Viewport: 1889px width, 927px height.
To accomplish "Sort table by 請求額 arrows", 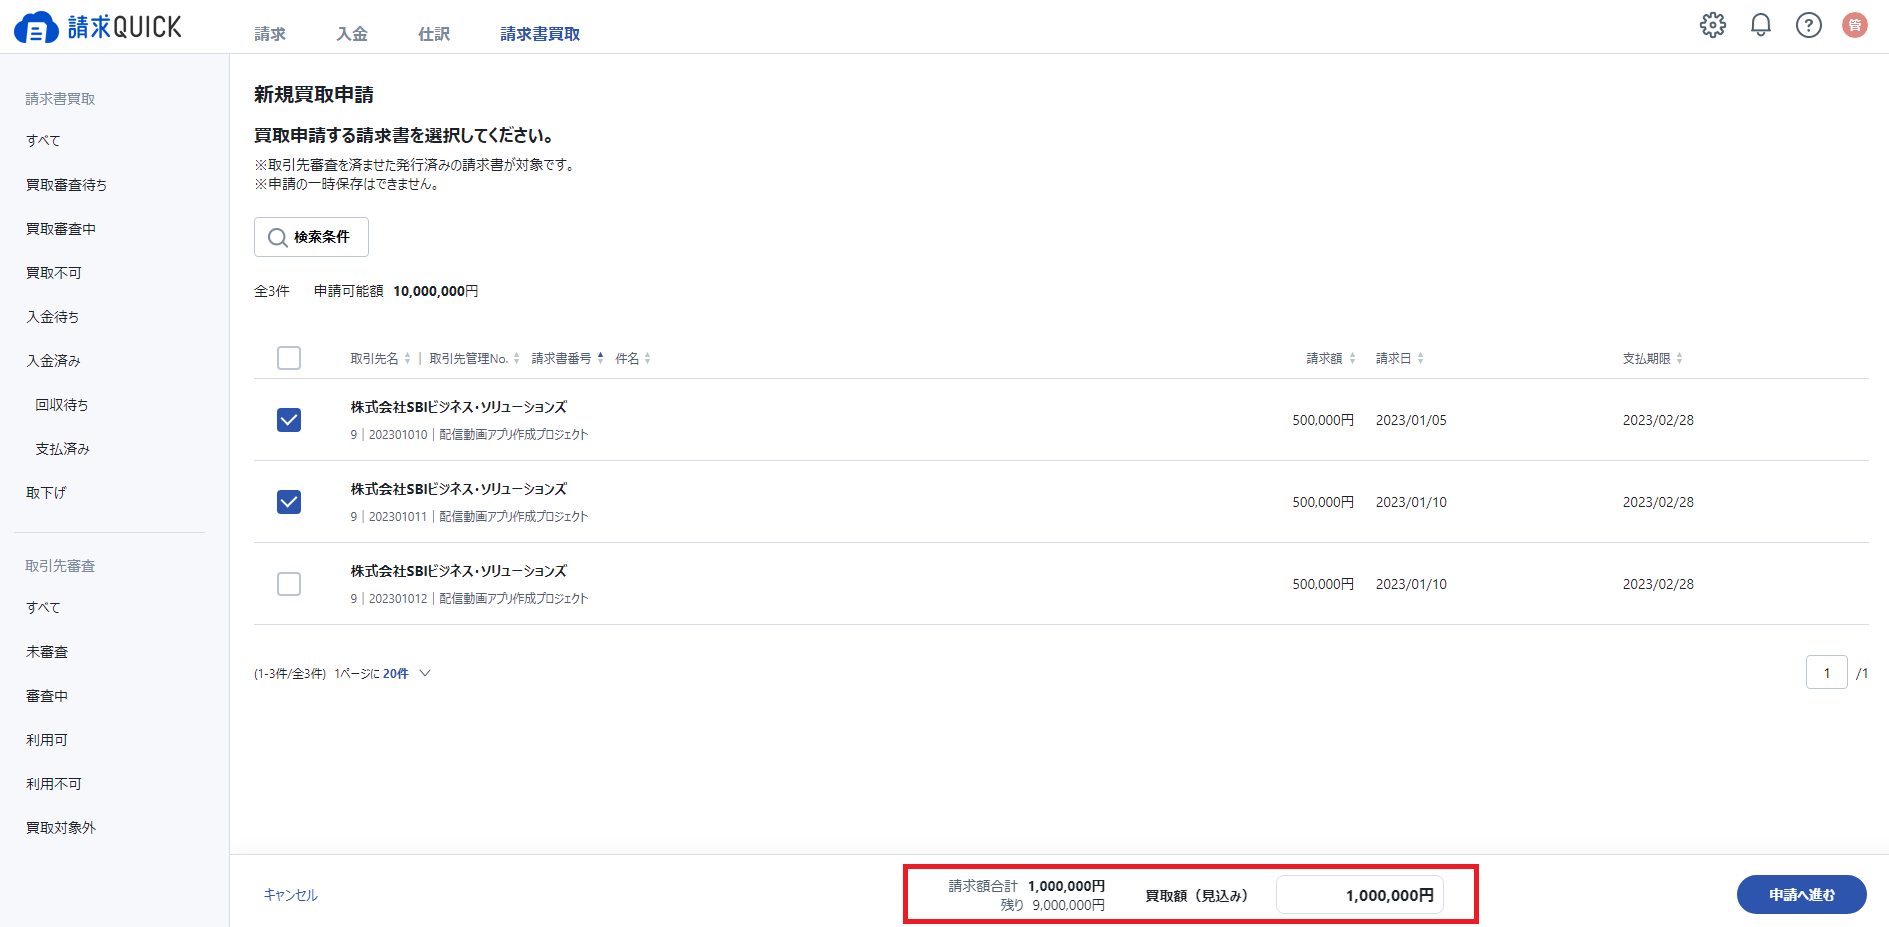I will click(x=1352, y=358).
